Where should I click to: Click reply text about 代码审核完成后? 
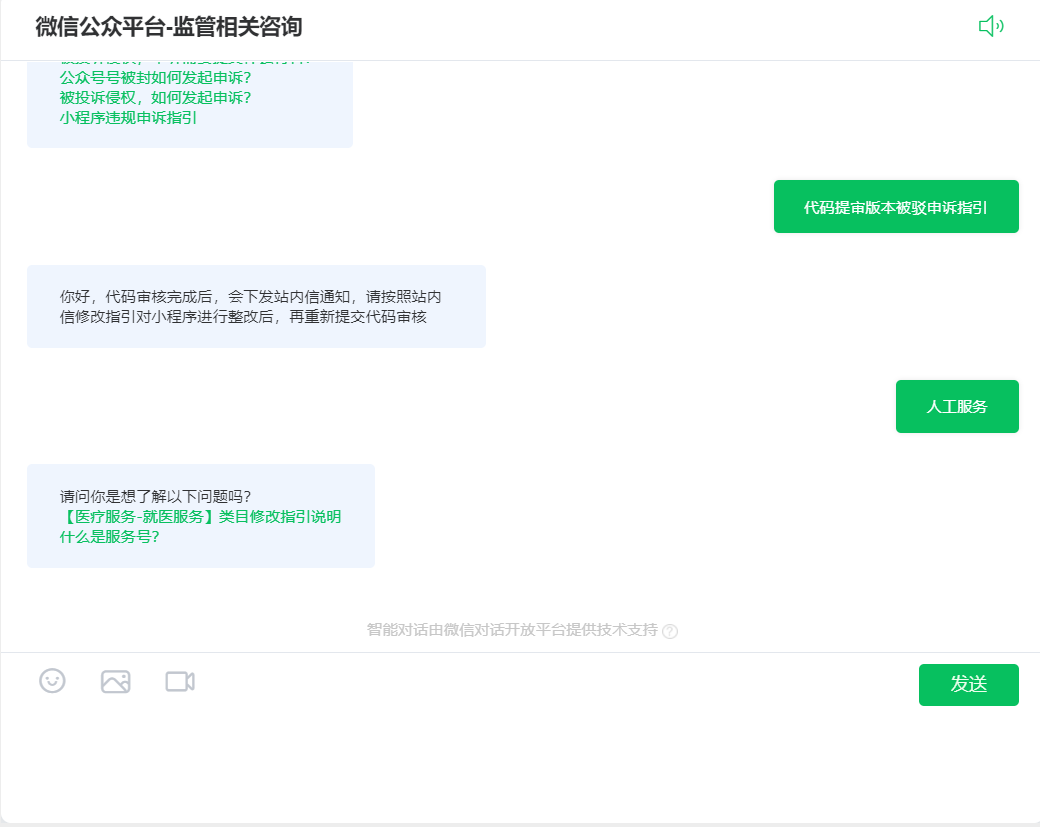tap(251, 307)
